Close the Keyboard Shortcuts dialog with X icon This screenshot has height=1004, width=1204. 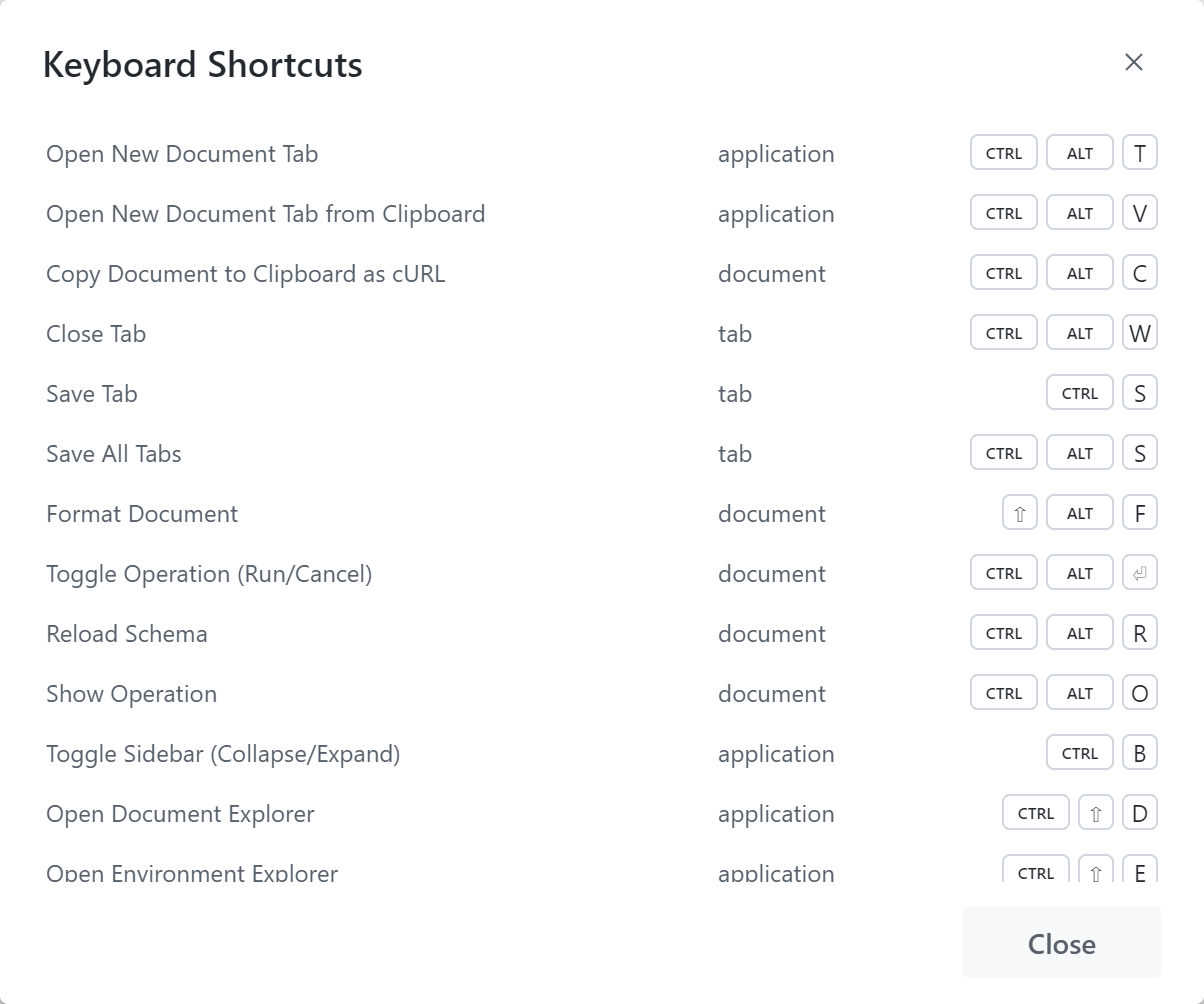coord(1133,62)
